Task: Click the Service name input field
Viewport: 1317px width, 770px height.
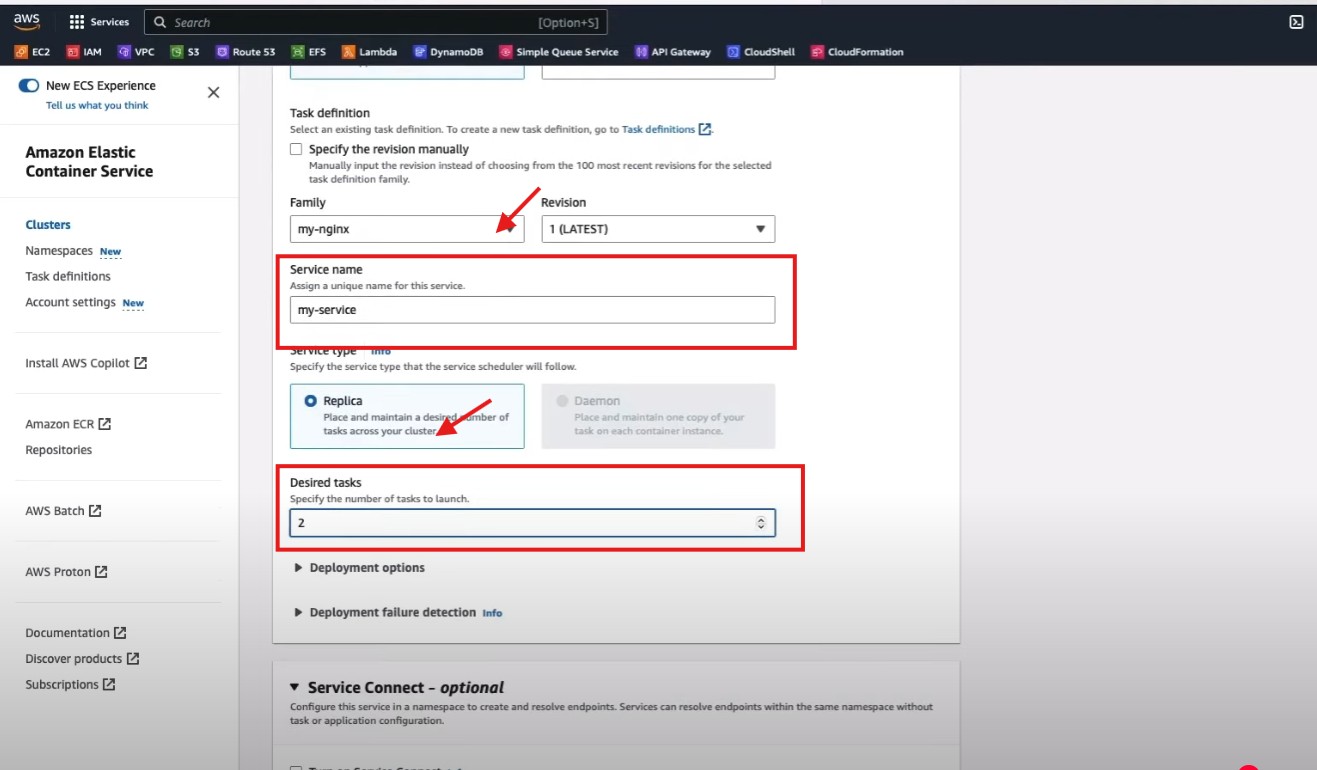Action: click(532, 310)
